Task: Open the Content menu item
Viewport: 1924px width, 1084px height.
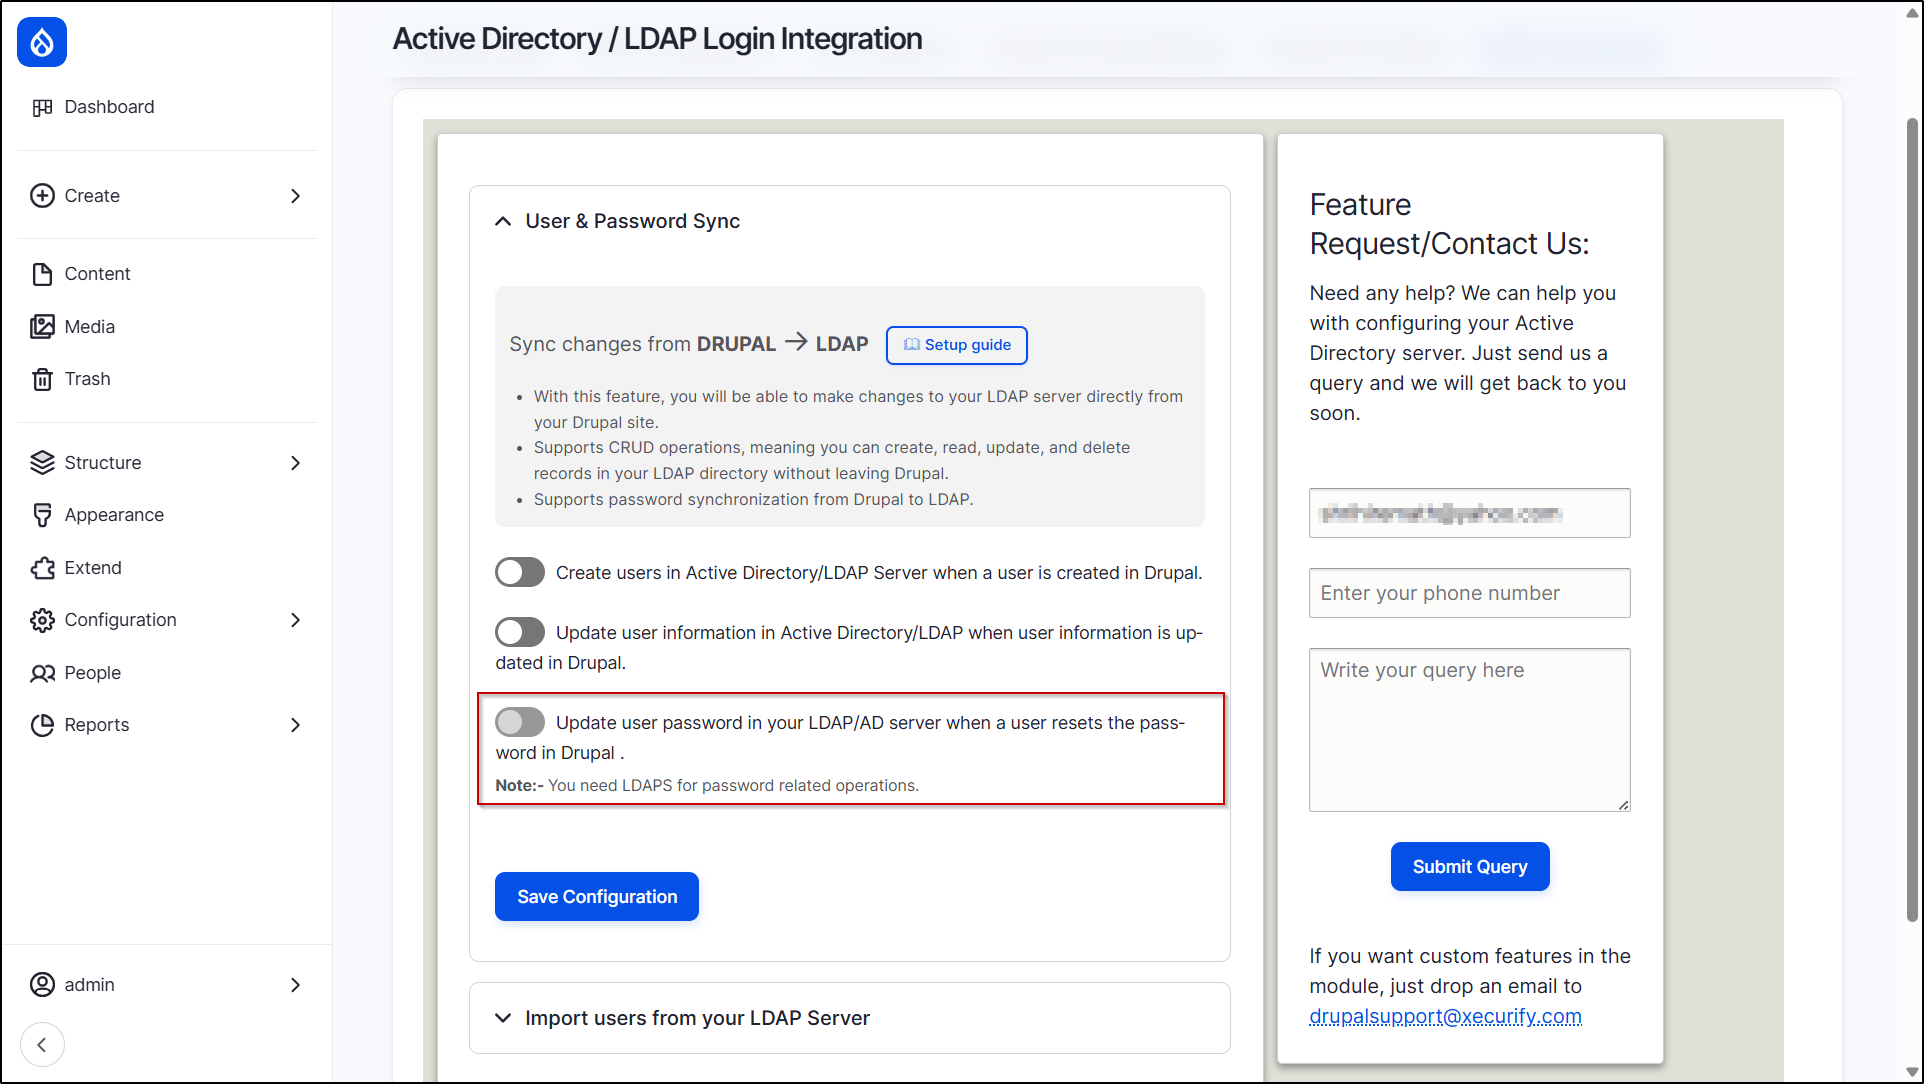Action: pos(97,274)
